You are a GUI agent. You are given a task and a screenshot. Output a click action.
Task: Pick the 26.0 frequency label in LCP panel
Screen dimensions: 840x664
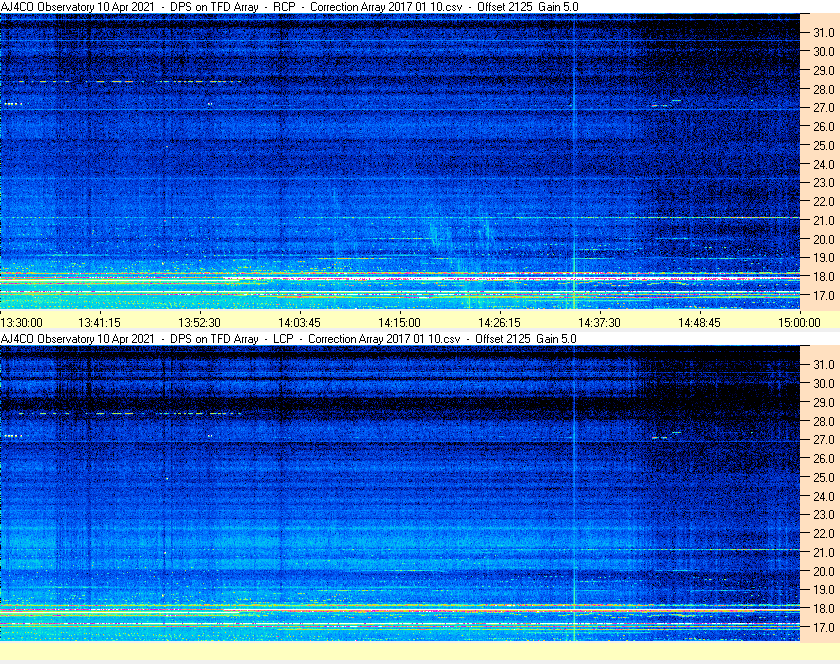tap(824, 458)
